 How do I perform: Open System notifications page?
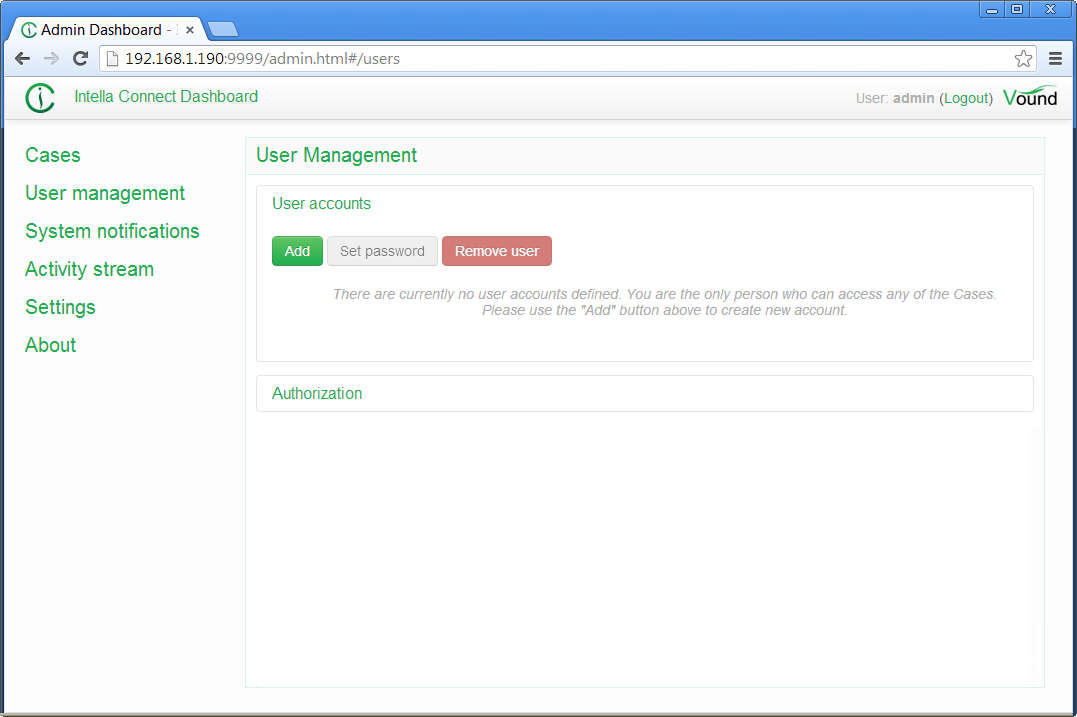[112, 231]
